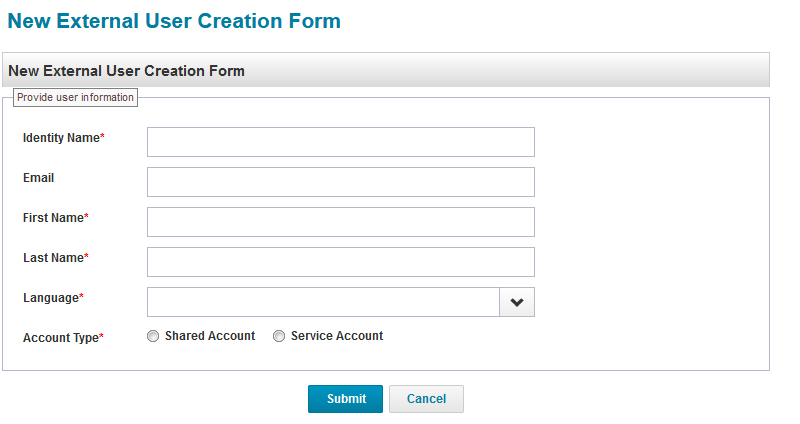Click into the First Name field
This screenshot has height=424, width=800.
340,222
